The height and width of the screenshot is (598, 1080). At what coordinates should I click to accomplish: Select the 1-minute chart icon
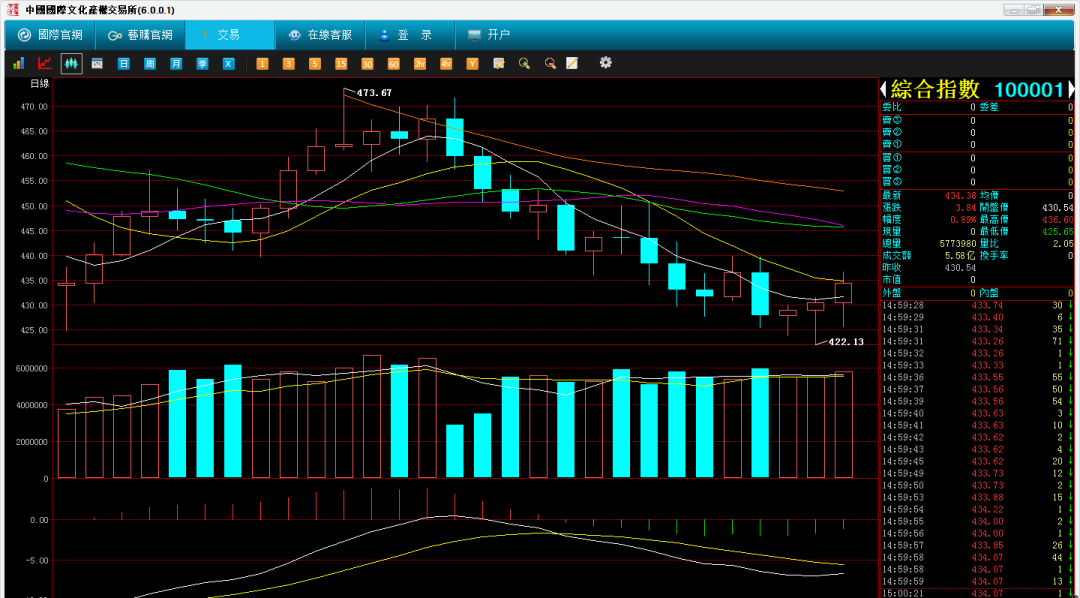click(x=262, y=63)
